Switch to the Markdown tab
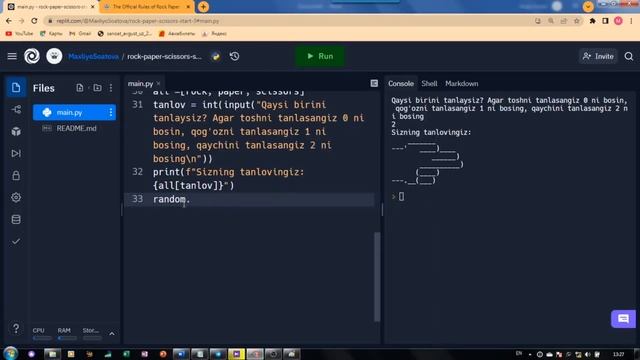The width and height of the screenshot is (640, 360). [x=462, y=83]
